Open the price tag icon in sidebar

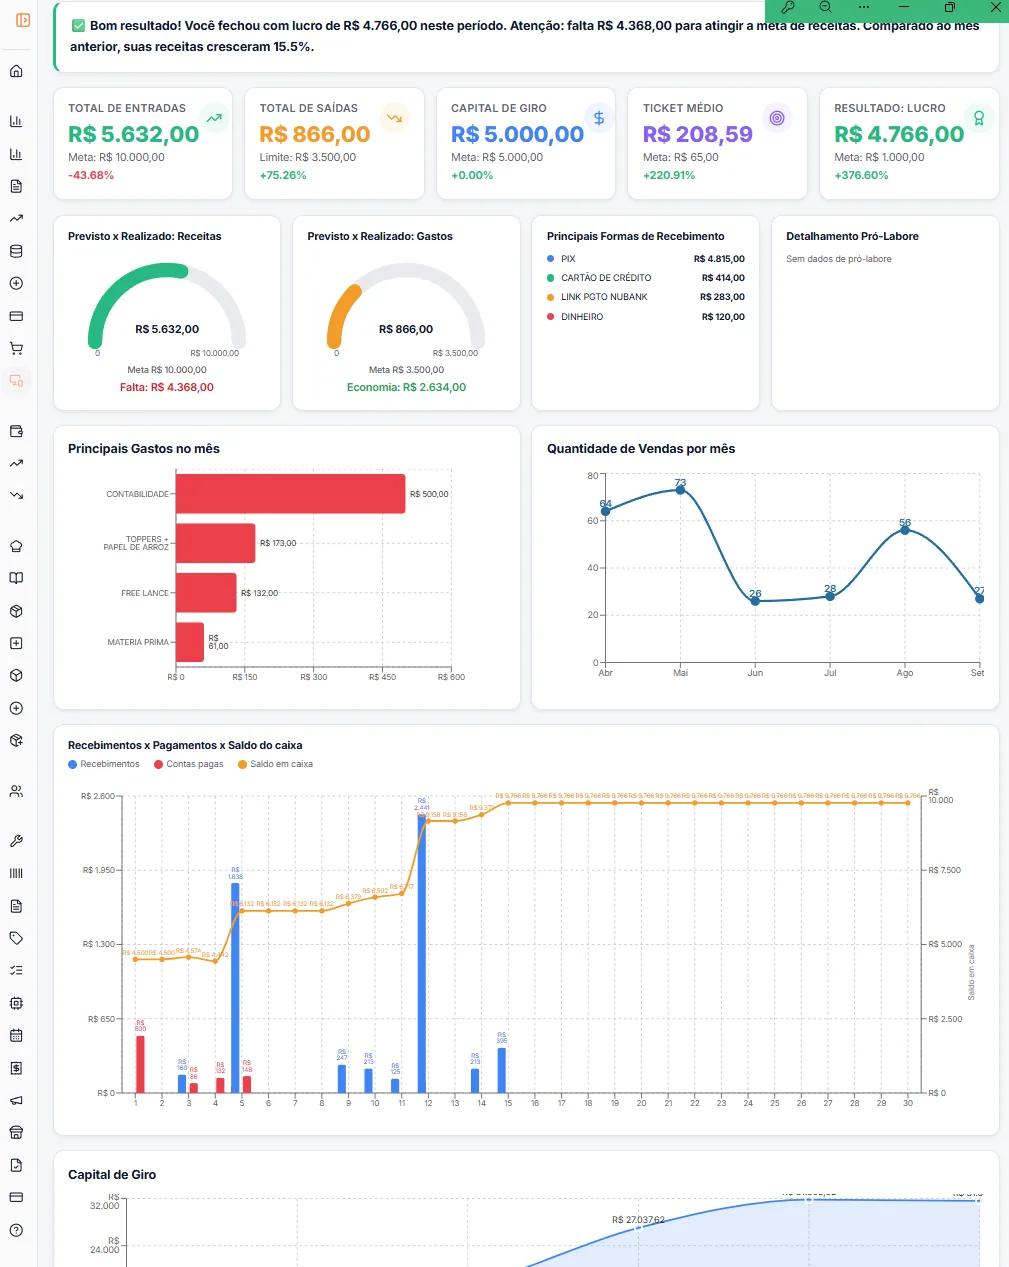point(16,938)
